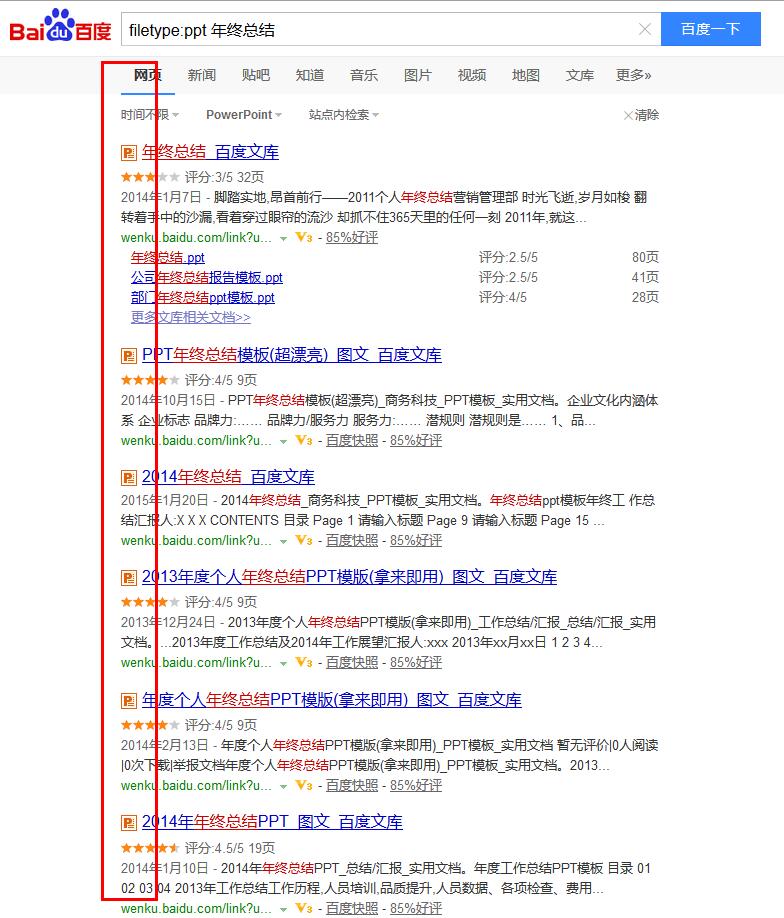Click star rating 评分:3/5 32页 of first result
This screenshot has width=784, height=918.
(x=193, y=177)
